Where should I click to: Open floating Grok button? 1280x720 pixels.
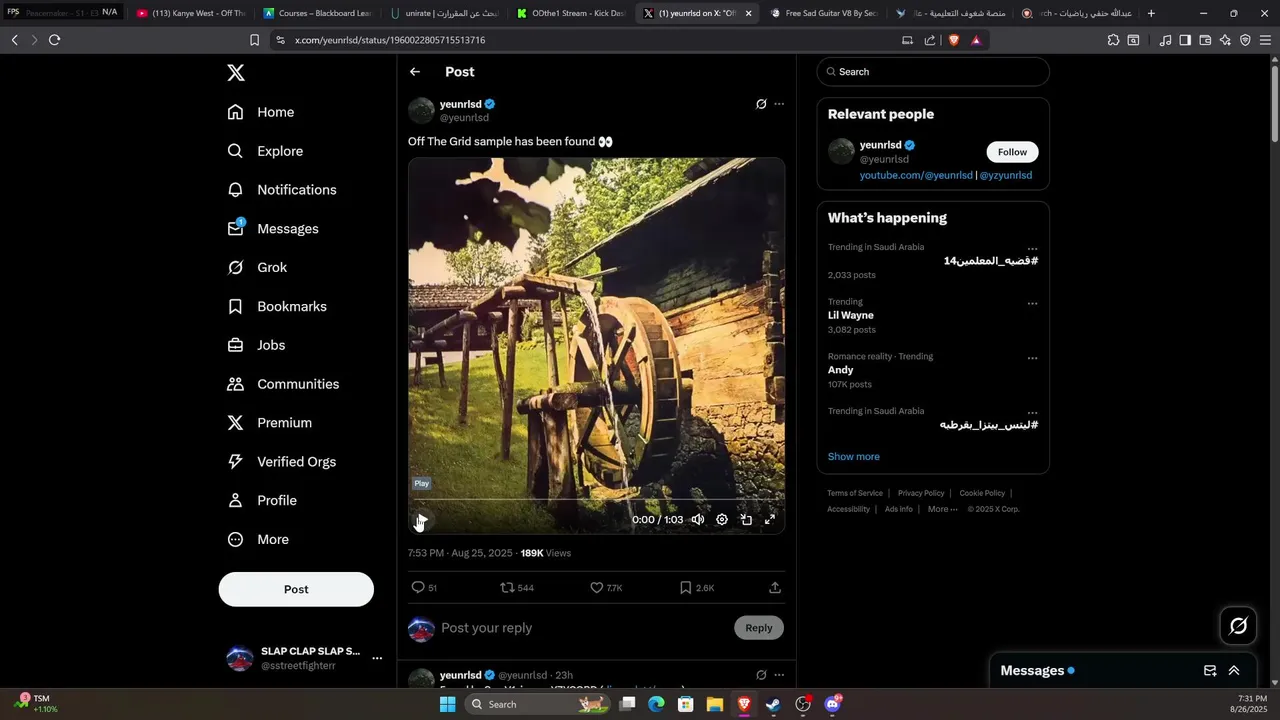pyautogui.click(x=1238, y=626)
